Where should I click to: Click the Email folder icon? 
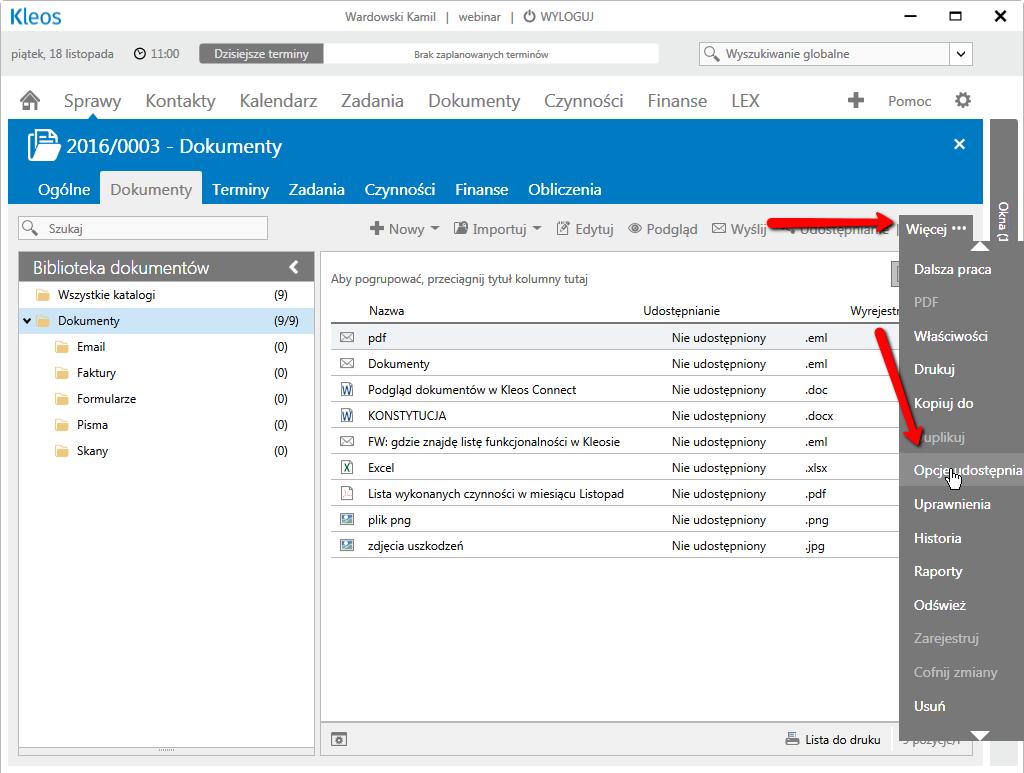coord(62,347)
